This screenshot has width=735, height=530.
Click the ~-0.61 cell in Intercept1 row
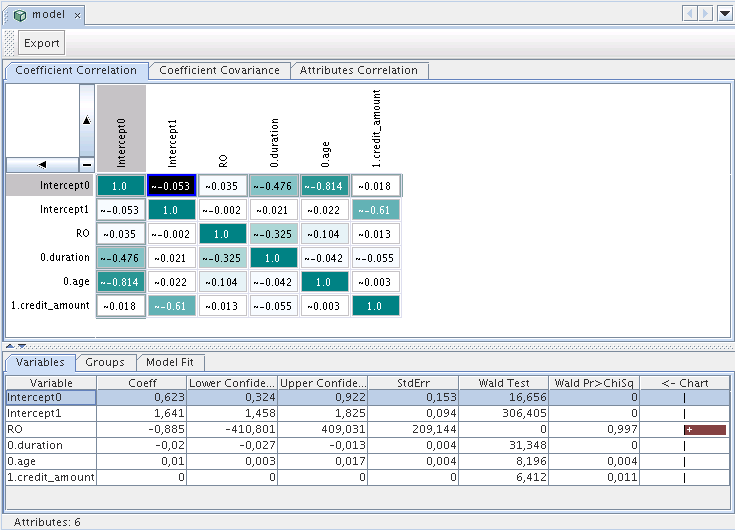(375, 210)
